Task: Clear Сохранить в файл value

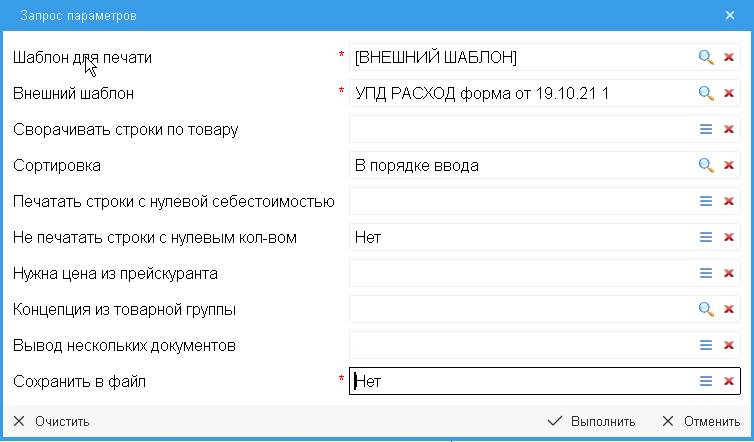Action: click(x=729, y=382)
